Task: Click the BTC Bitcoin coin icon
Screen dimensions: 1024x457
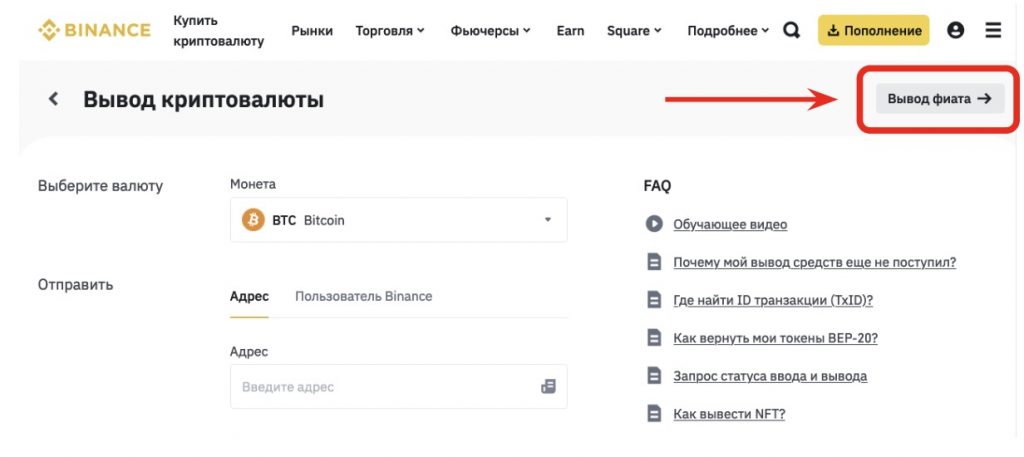Action: click(253, 220)
